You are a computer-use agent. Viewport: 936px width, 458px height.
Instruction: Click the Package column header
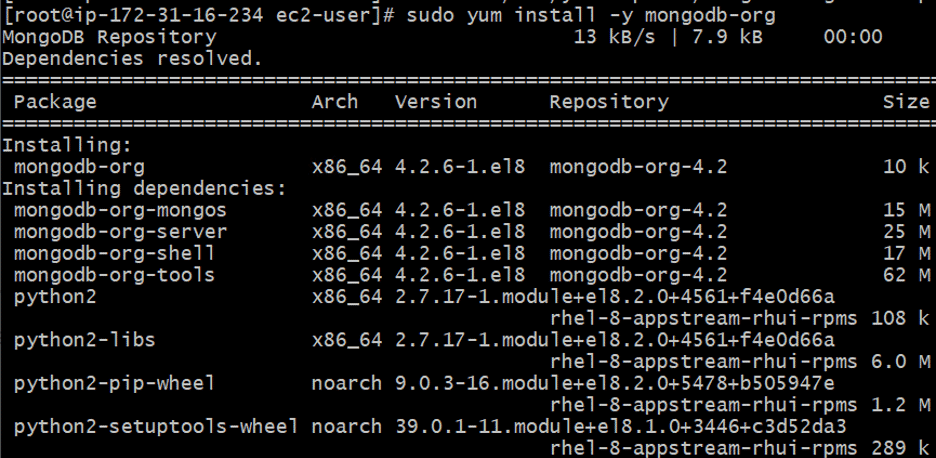(55, 102)
